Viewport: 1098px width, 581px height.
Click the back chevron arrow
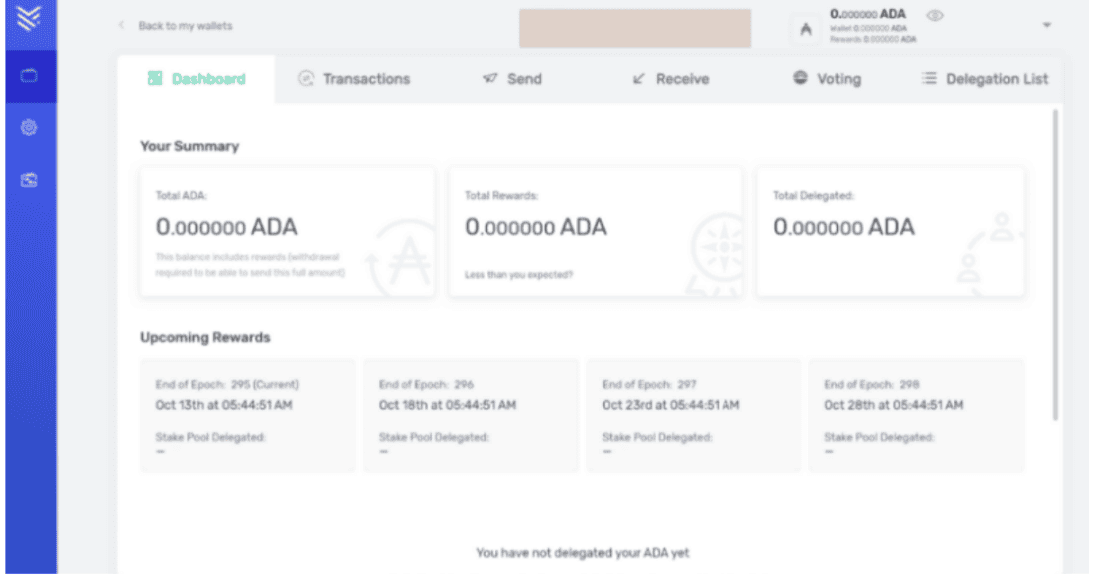[x=121, y=25]
